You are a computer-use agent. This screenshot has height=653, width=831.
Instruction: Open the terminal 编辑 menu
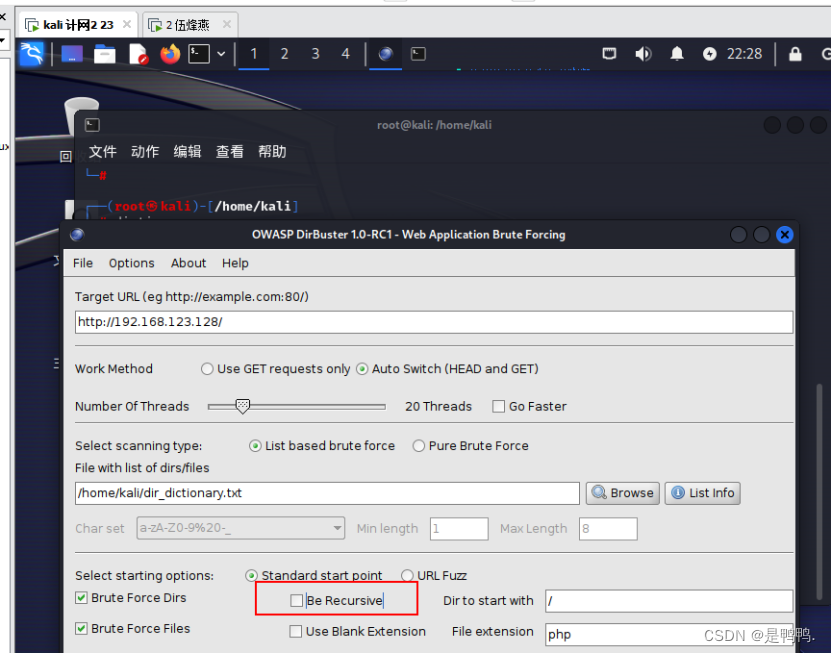pyautogui.click(x=187, y=152)
